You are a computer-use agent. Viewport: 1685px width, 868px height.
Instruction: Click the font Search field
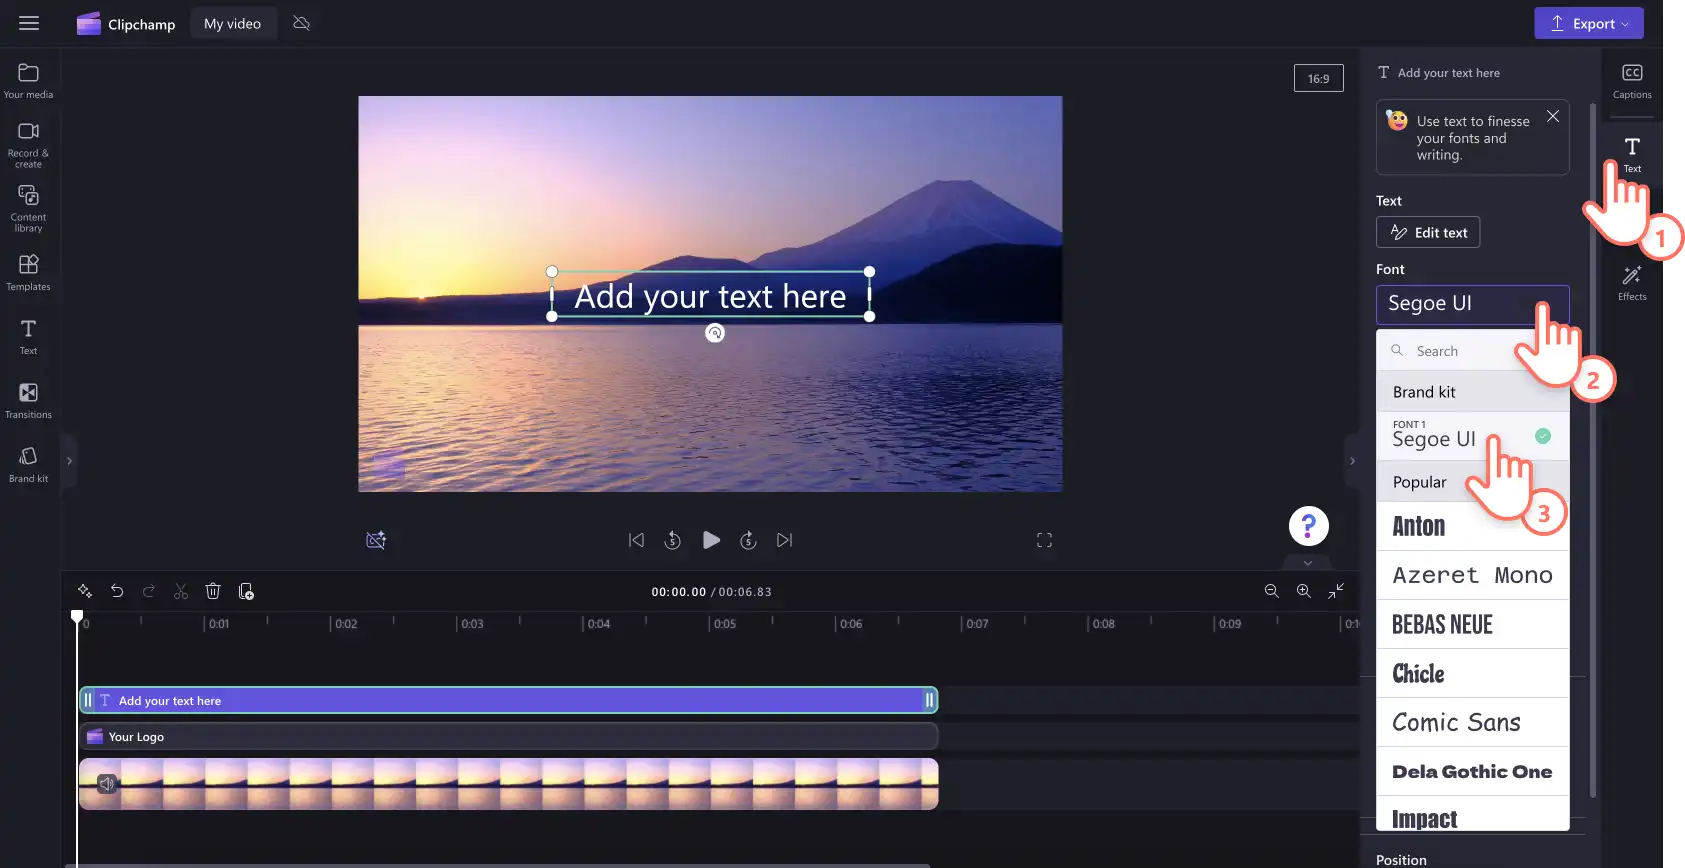pyautogui.click(x=1473, y=351)
